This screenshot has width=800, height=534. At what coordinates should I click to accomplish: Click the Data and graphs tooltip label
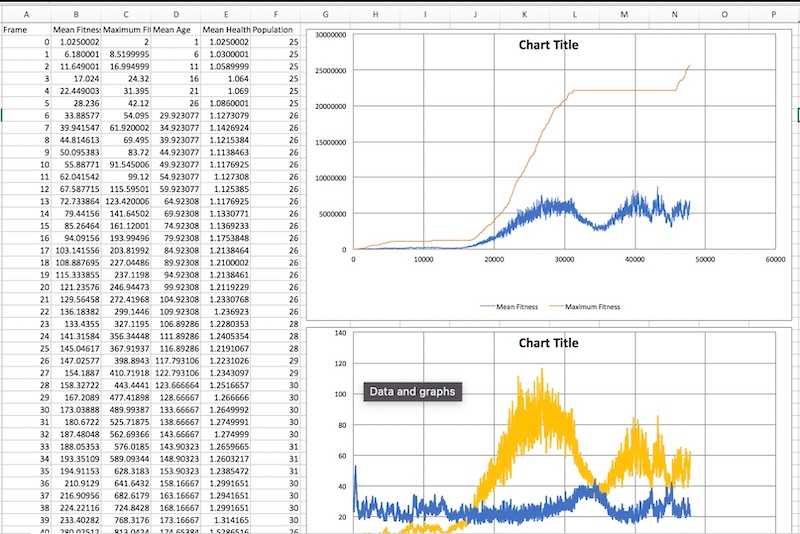tap(413, 392)
